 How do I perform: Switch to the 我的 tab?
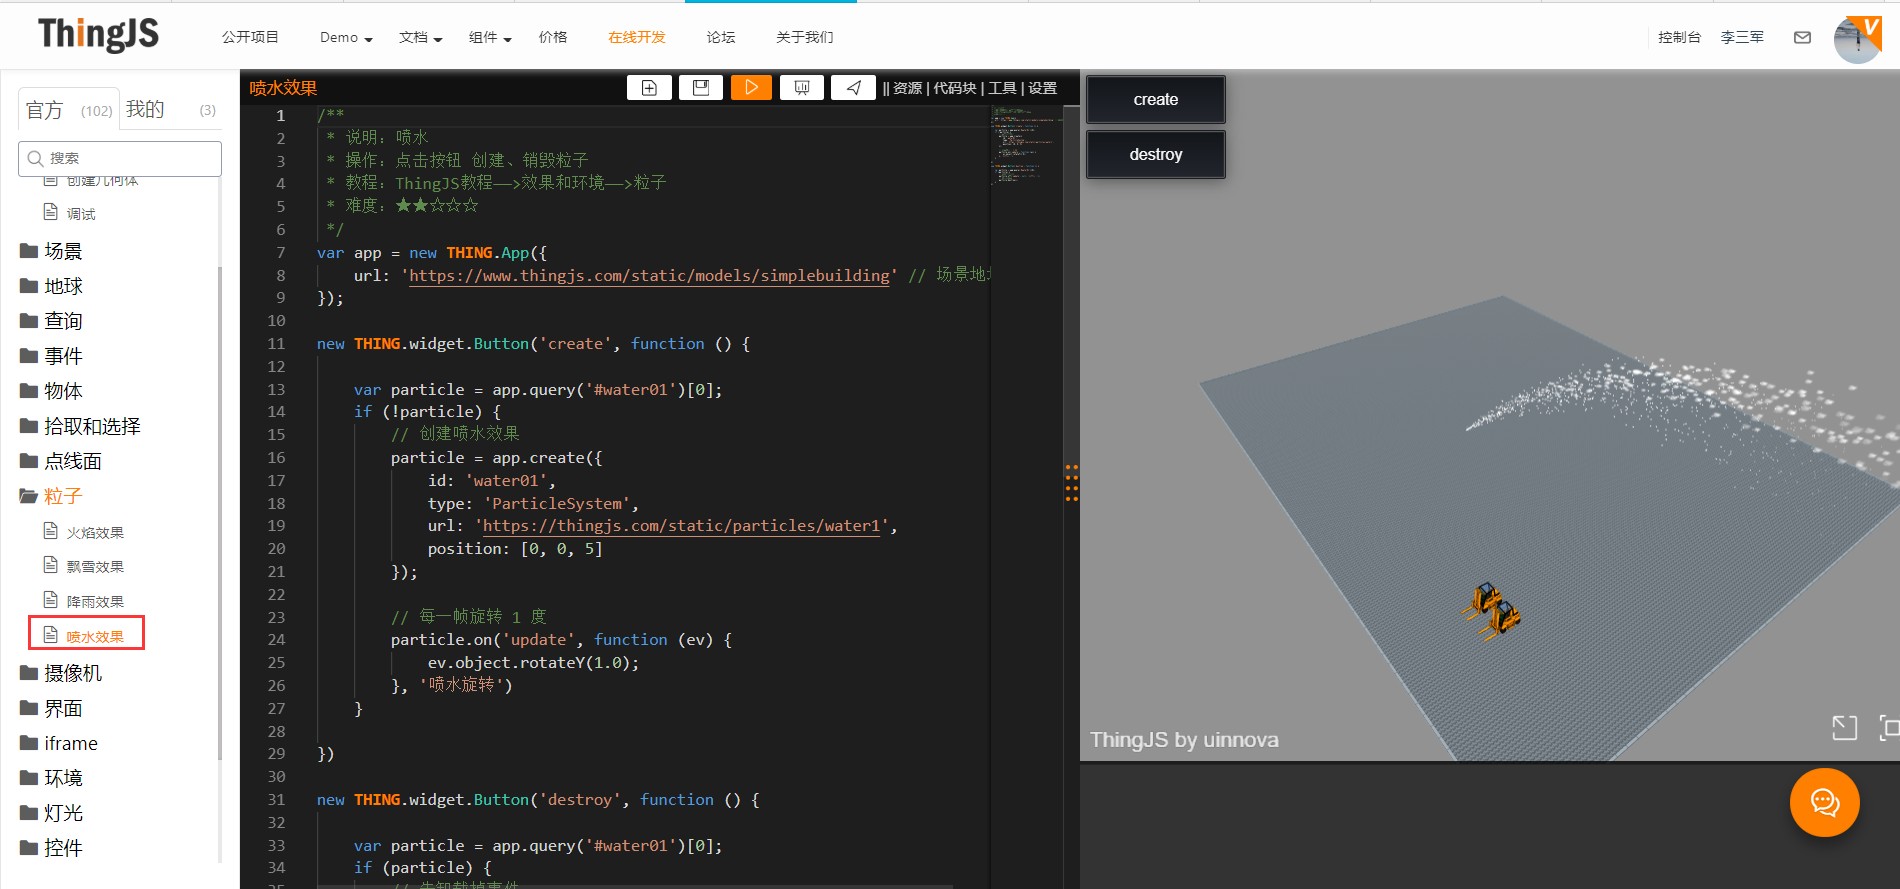tap(171, 110)
